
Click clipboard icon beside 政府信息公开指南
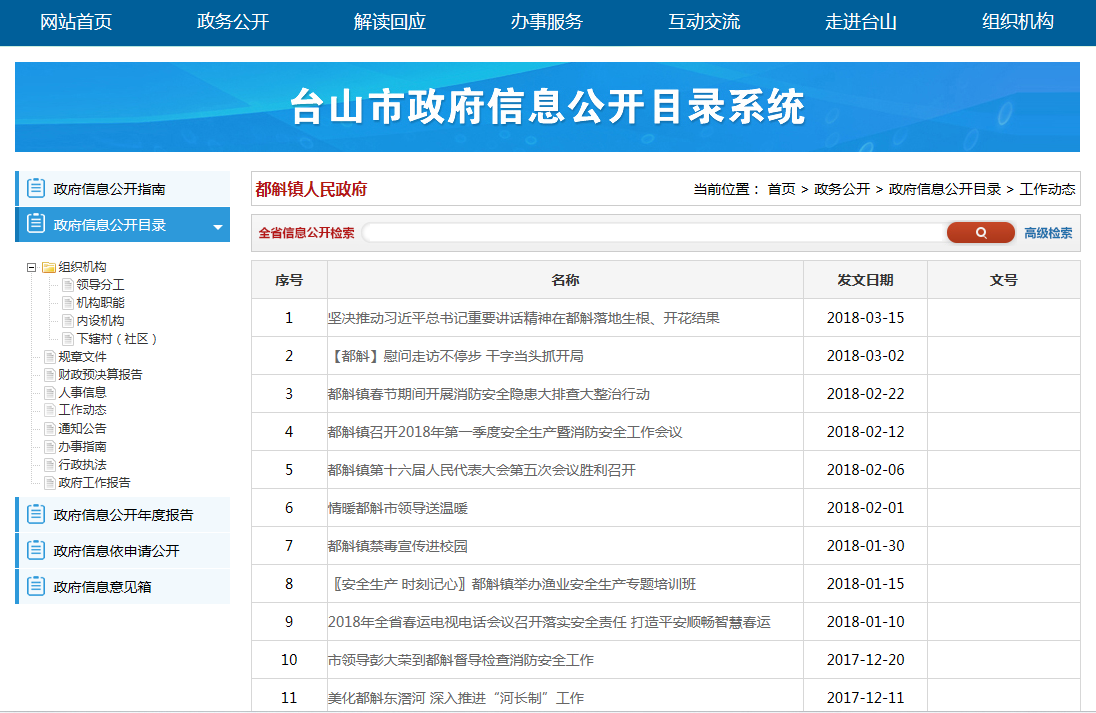click(36, 188)
